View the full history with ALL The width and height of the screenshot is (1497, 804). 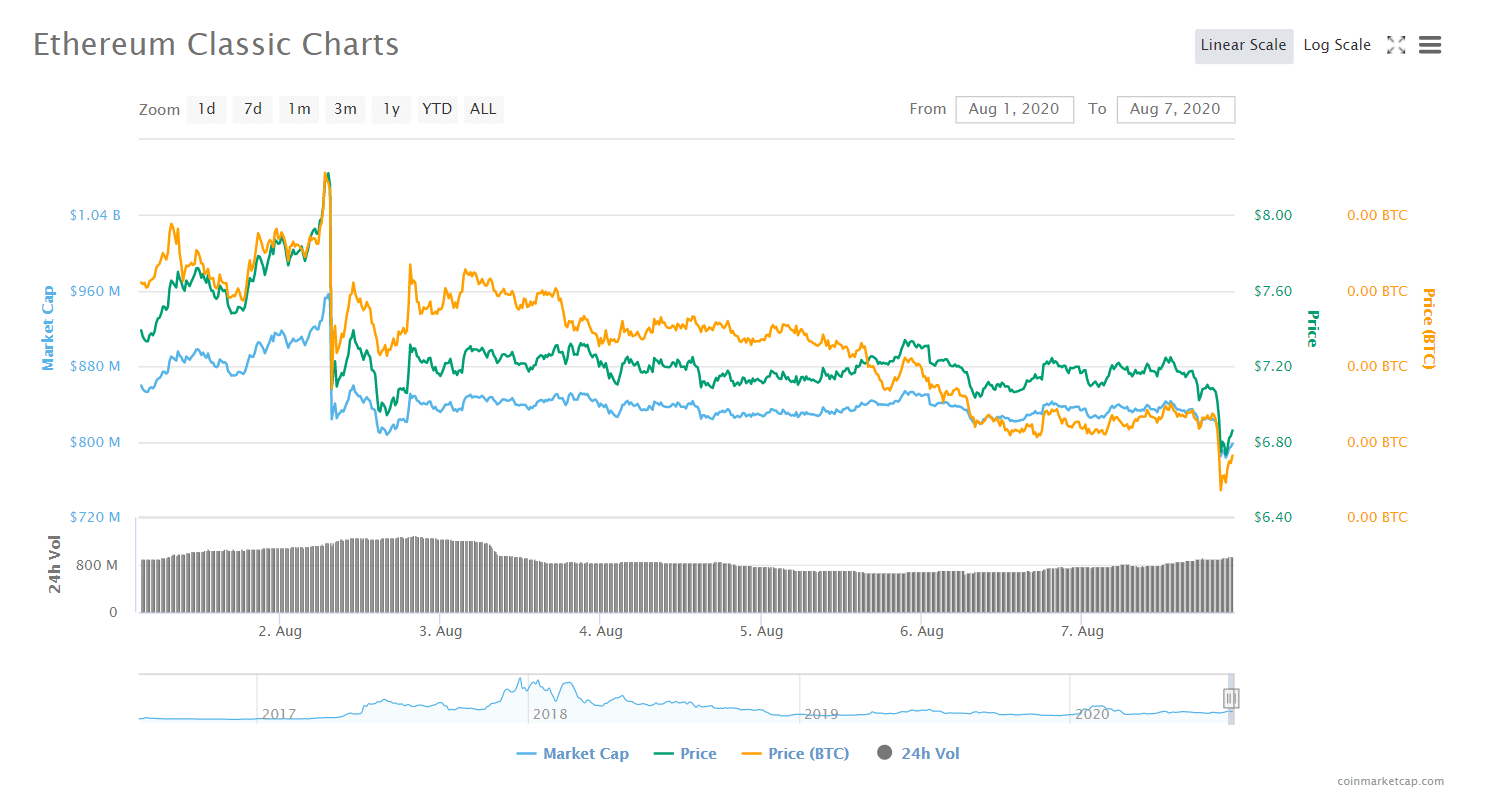482,109
